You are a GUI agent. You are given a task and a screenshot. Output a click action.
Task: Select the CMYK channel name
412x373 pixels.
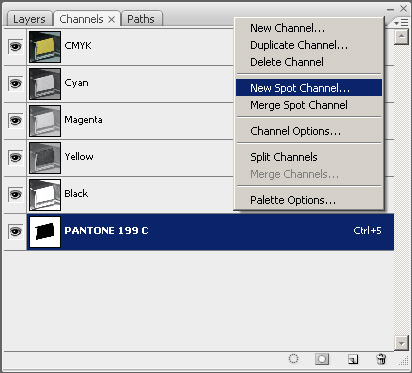(78, 46)
